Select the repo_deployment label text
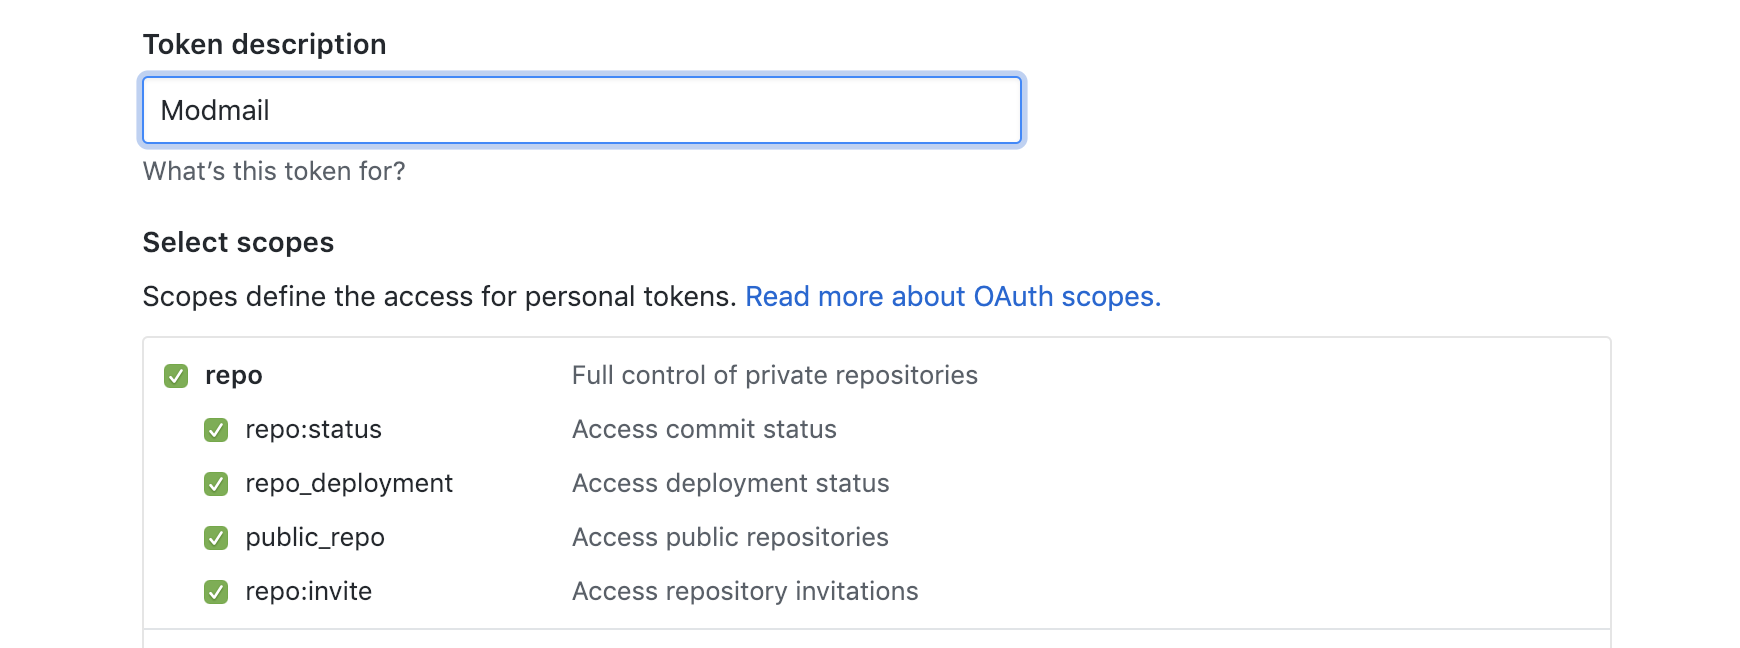The width and height of the screenshot is (1740, 648). [348, 484]
